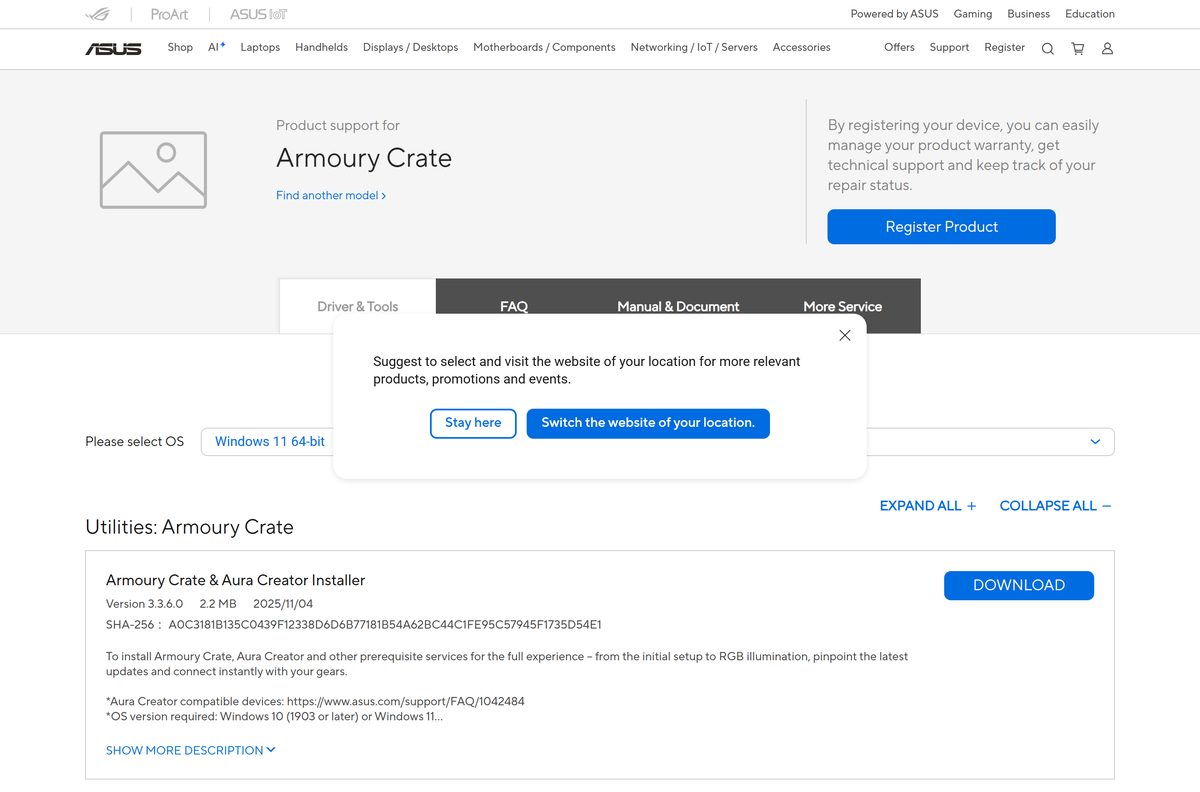Open the Education link in top bar
The image size is (1200, 792).
1090,14
